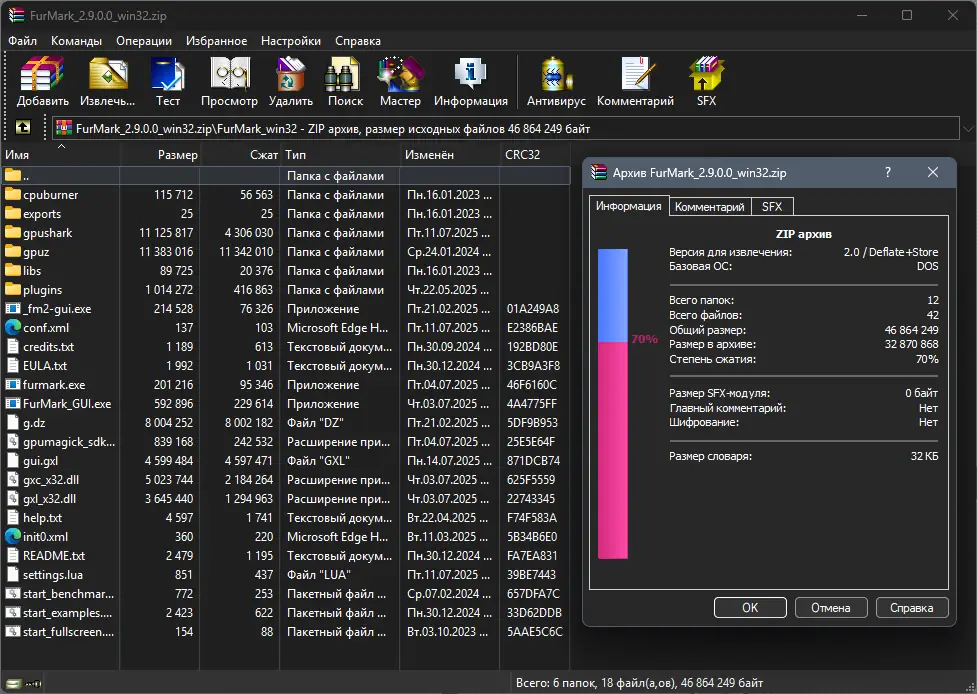Select the gpushark folder icon
Image resolution: width=977 pixels, height=694 pixels.
click(12, 232)
